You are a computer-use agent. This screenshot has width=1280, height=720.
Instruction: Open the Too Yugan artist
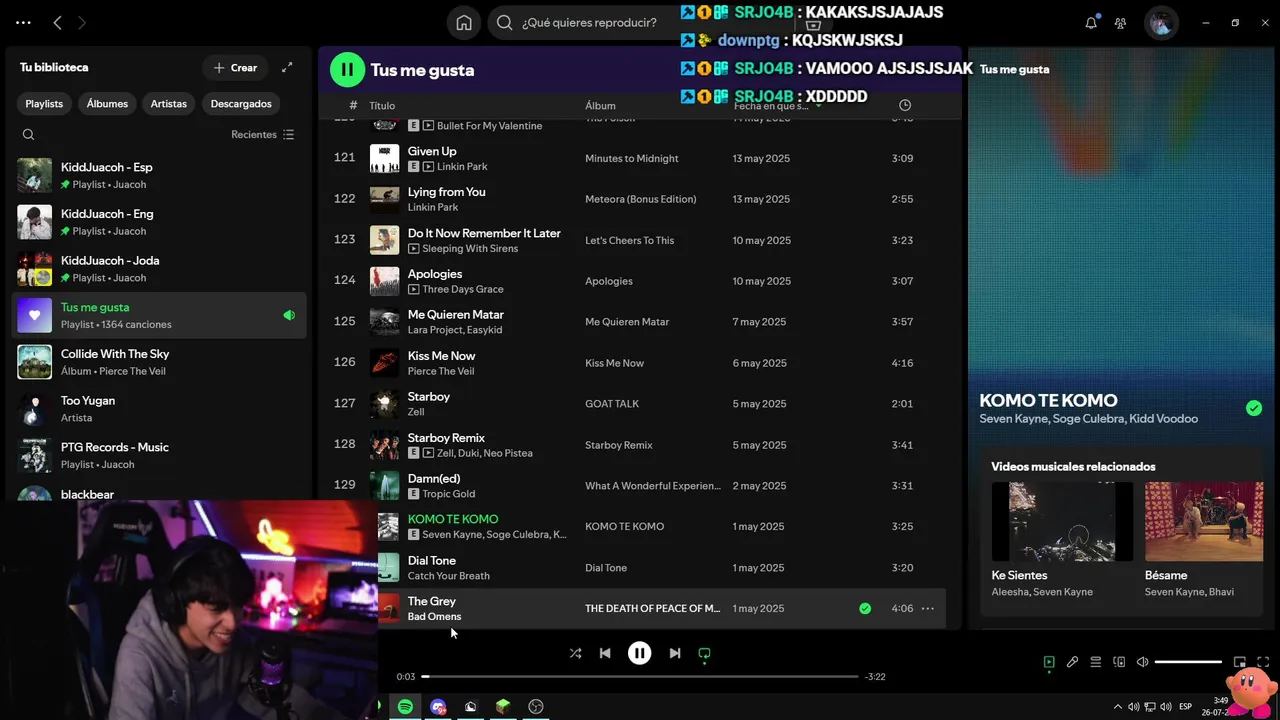[x=159, y=409]
